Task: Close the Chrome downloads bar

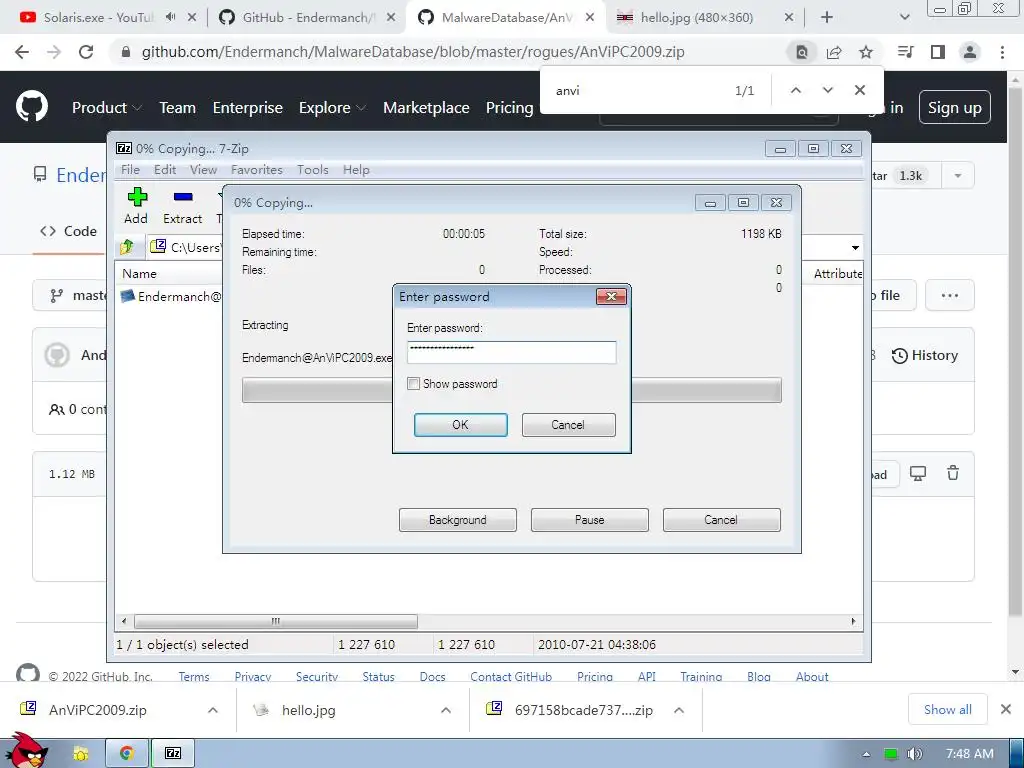Action: (1006, 709)
